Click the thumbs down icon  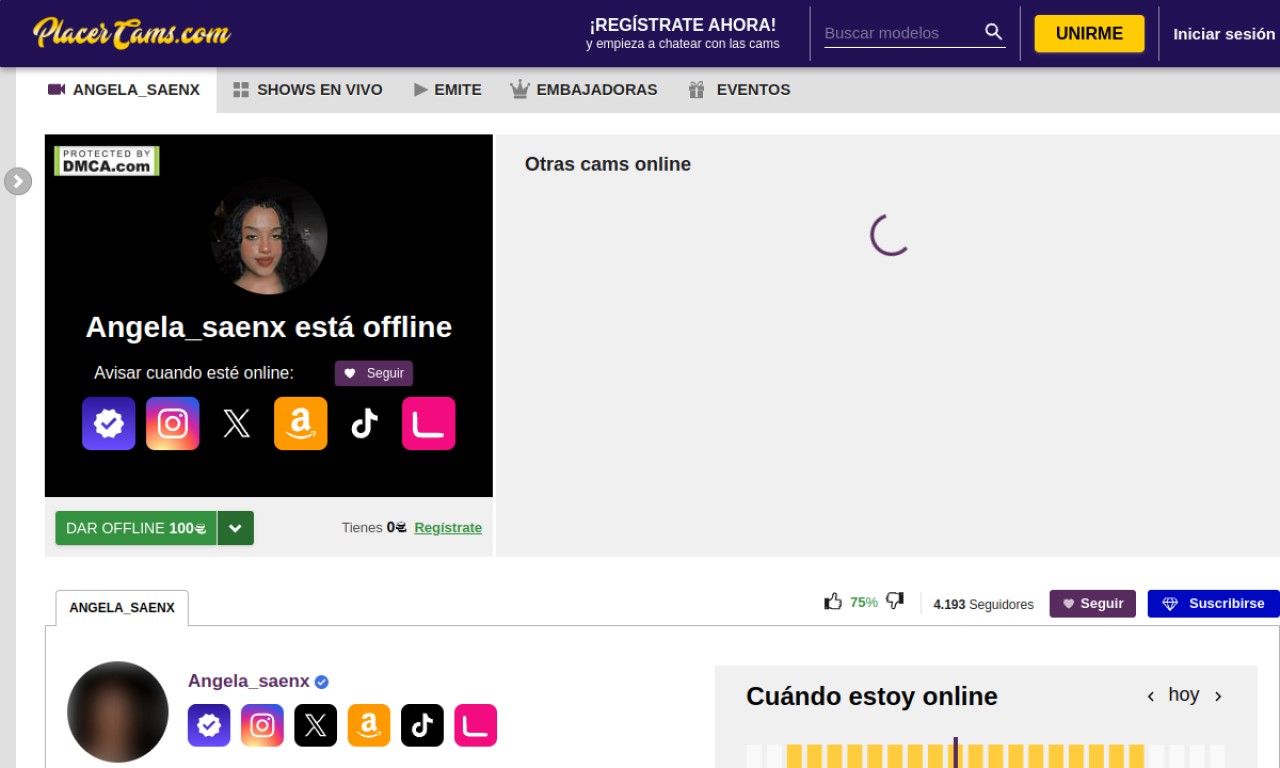(x=895, y=601)
